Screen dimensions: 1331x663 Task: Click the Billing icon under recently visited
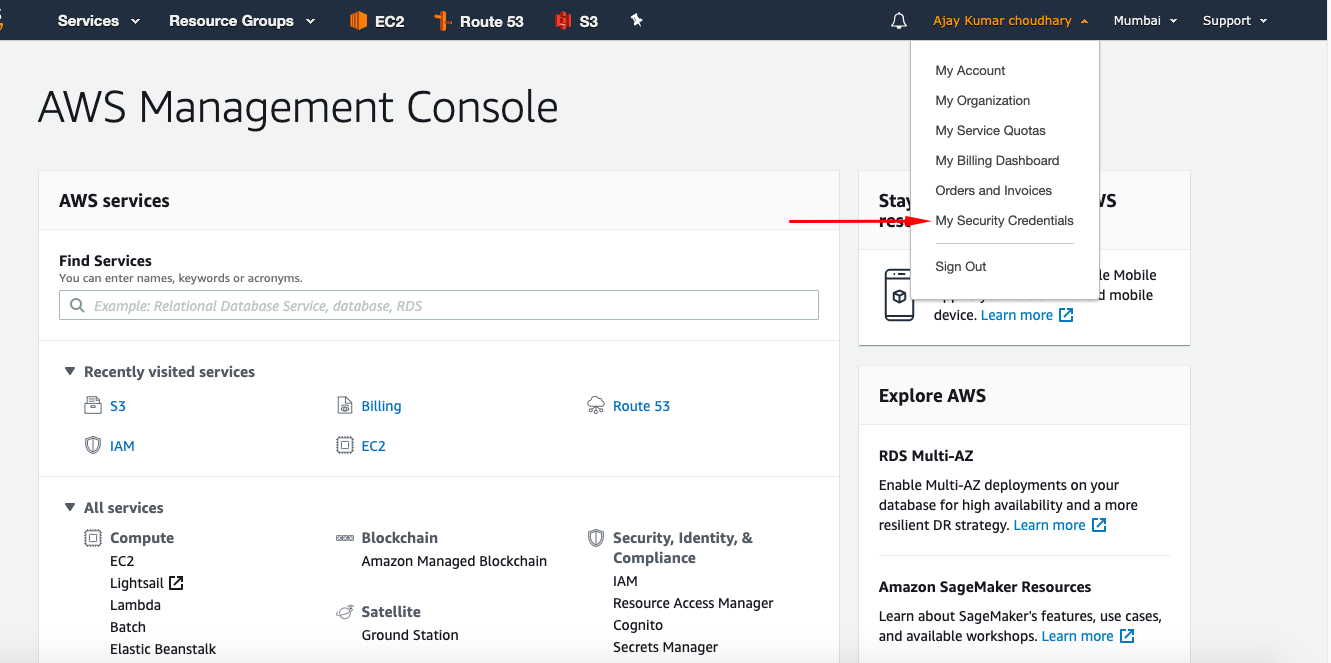[x=344, y=405]
